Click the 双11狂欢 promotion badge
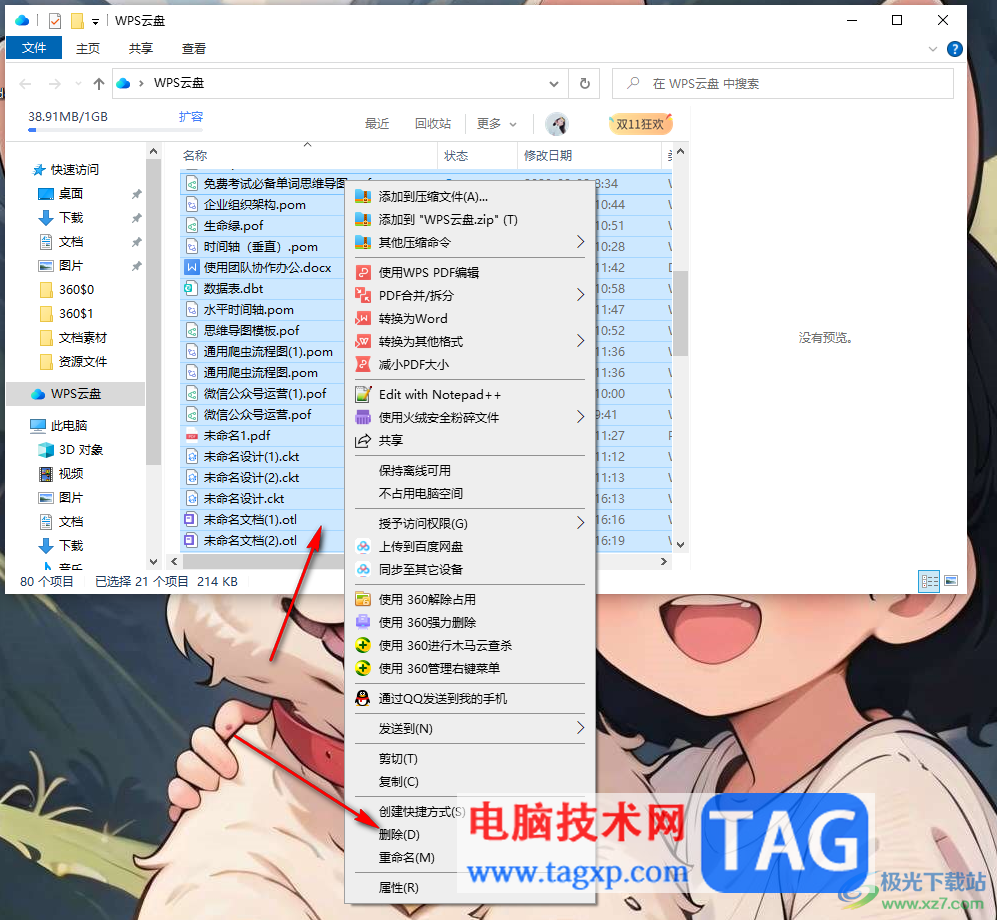The width and height of the screenshot is (997, 920). pos(640,124)
